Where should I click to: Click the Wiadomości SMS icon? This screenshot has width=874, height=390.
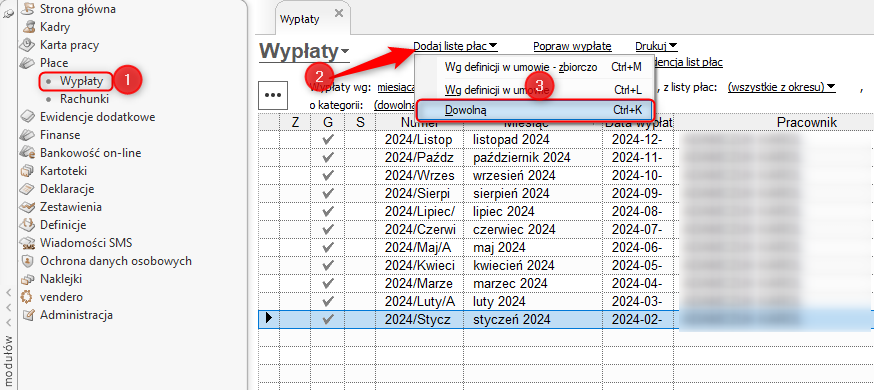click(27, 243)
